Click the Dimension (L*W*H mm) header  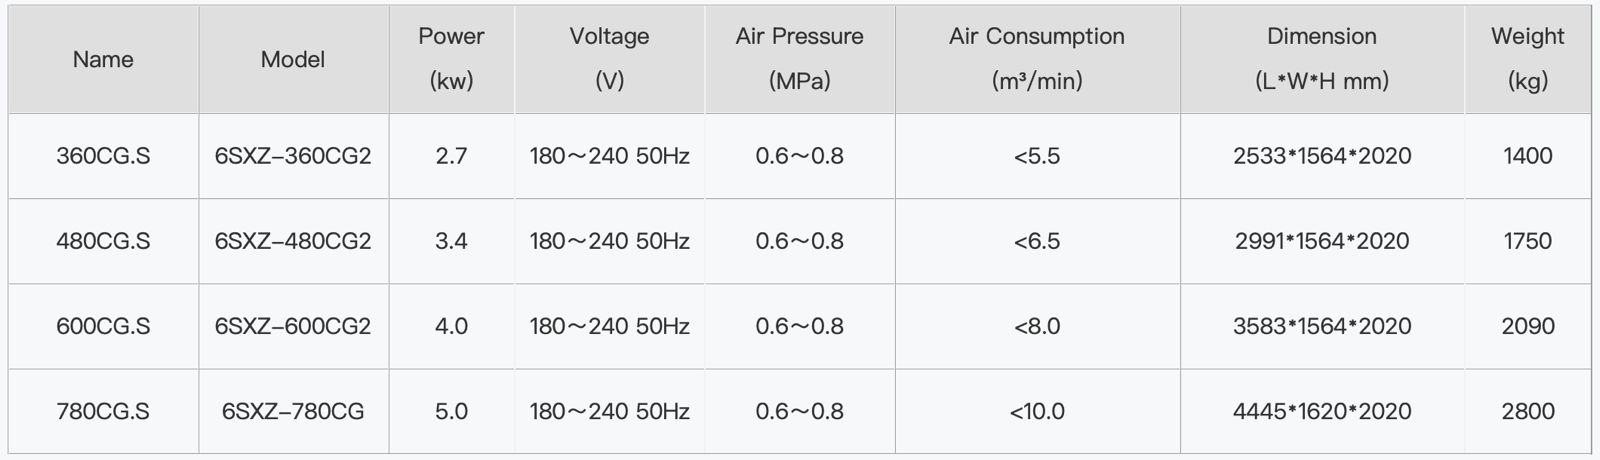[1321, 59]
